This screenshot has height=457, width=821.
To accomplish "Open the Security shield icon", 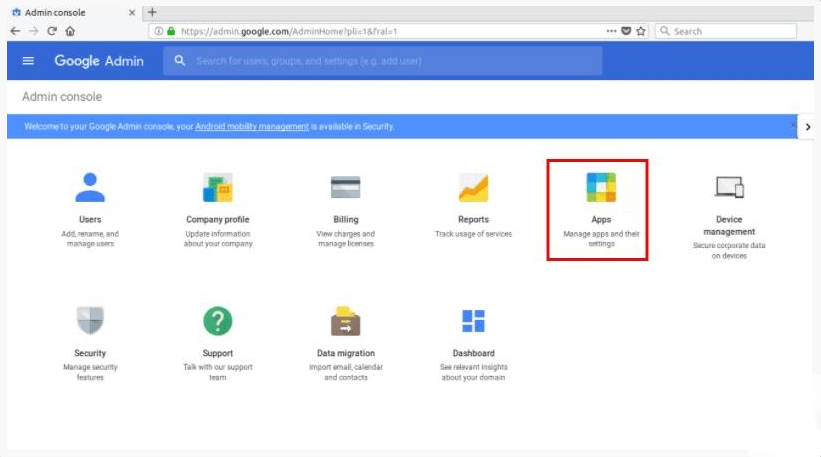I will (x=90, y=320).
